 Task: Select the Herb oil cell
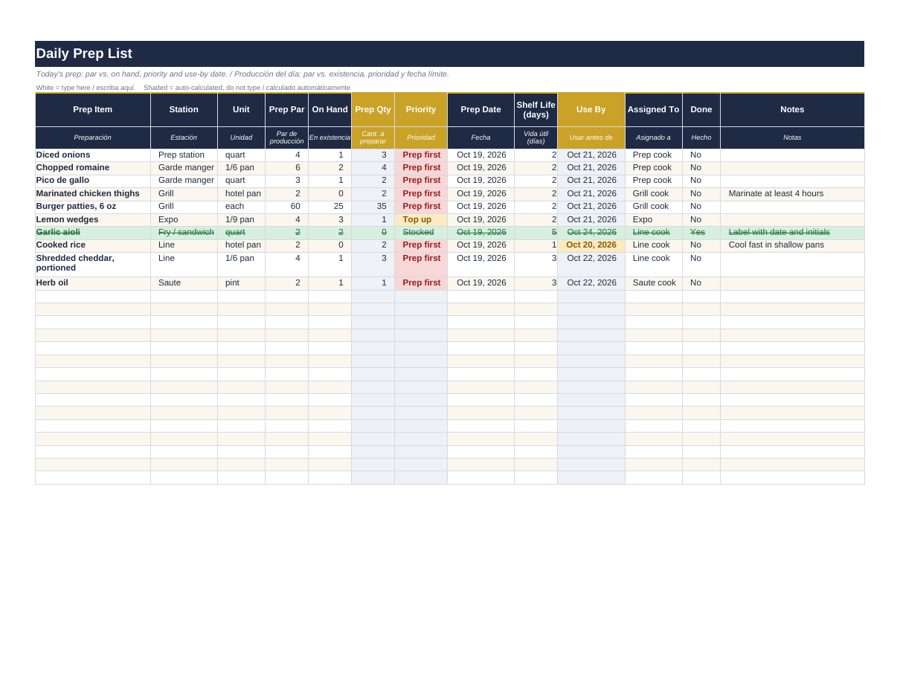92,283
